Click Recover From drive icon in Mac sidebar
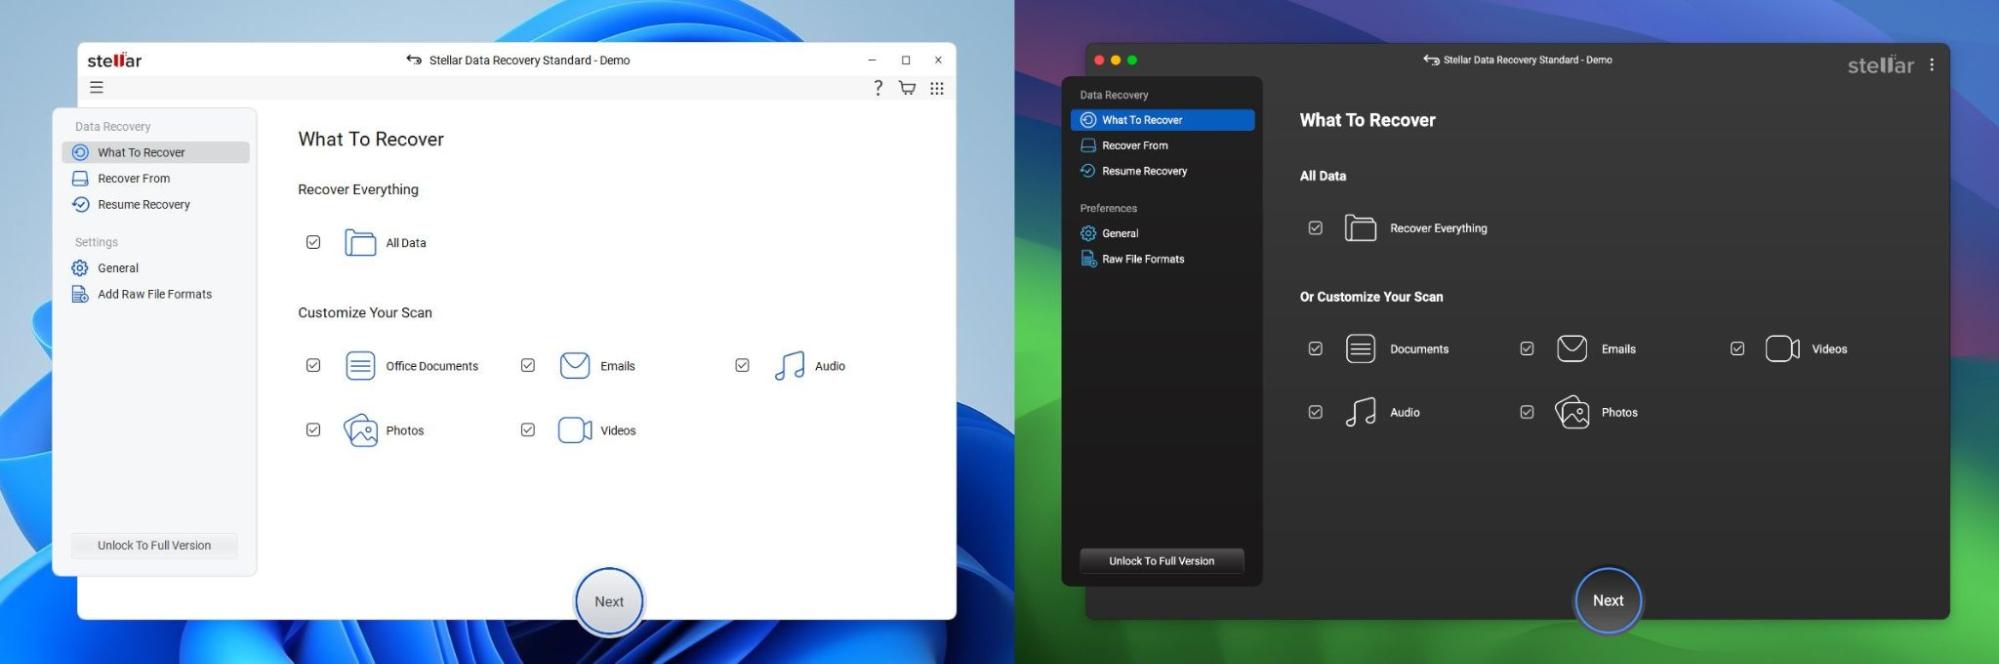This screenshot has height=664, width=1999. click(1088, 145)
